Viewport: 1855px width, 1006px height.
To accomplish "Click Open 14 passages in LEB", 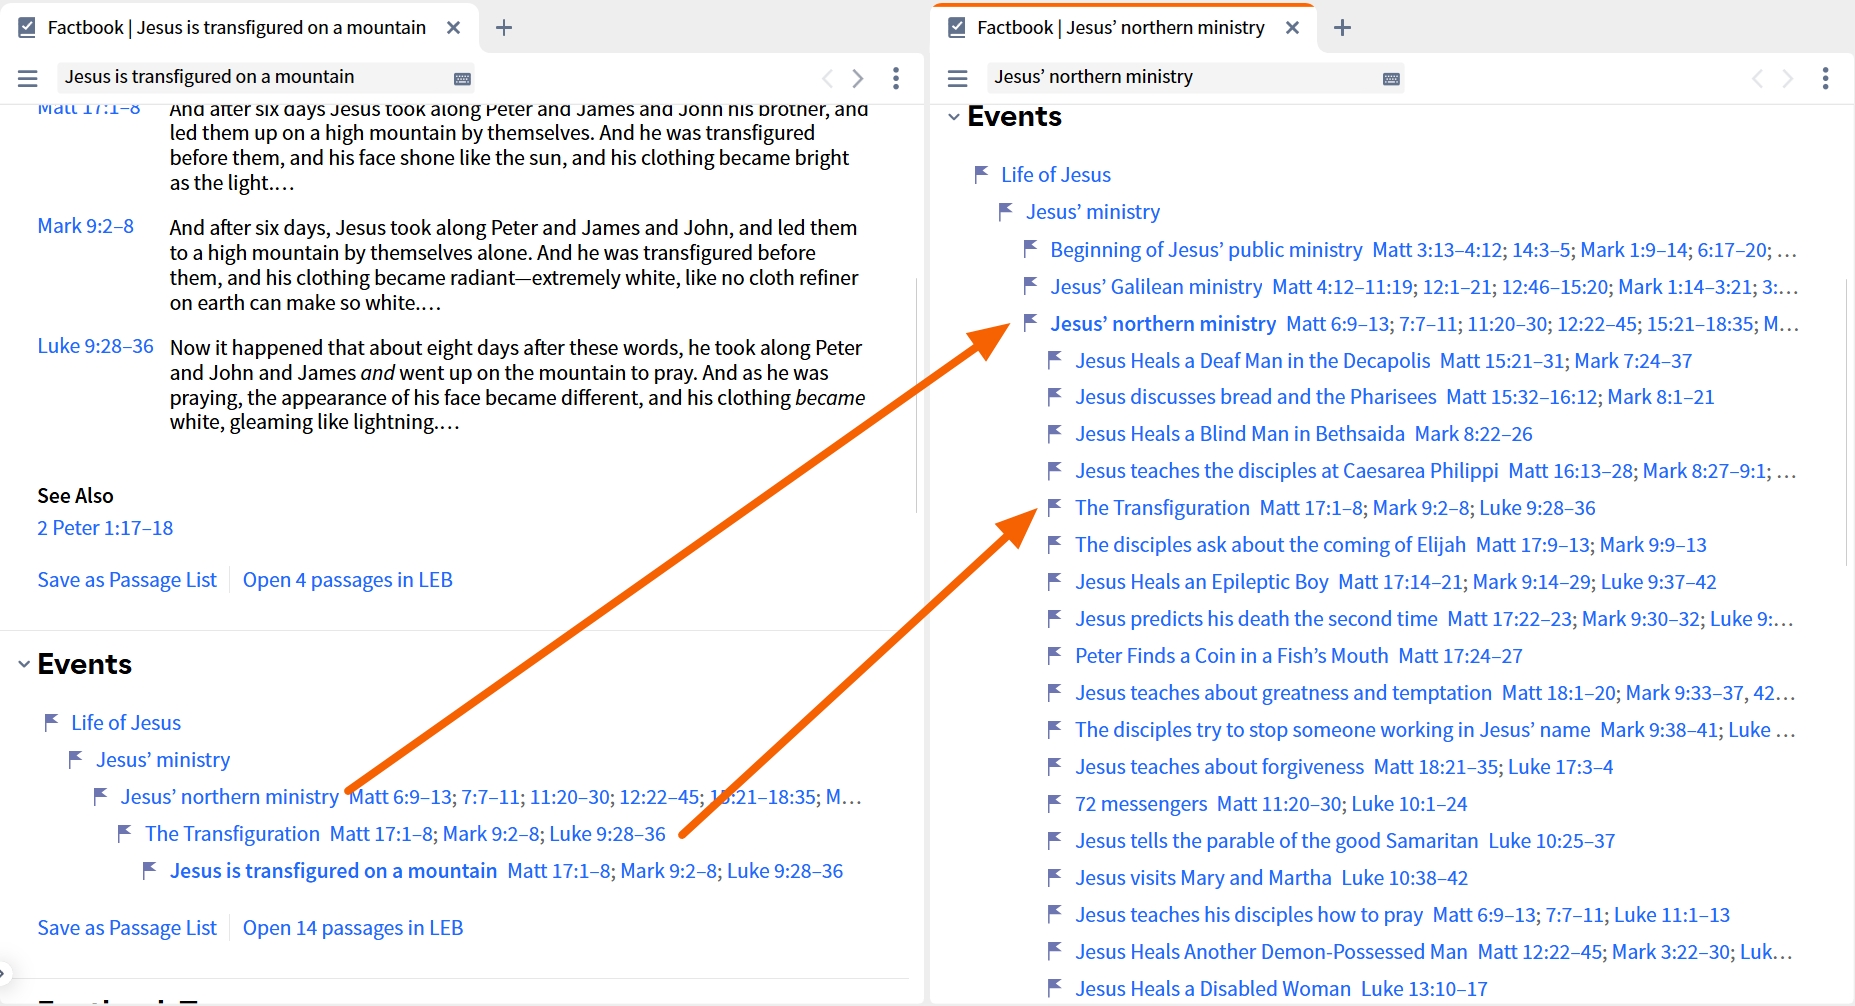I will click(x=353, y=928).
